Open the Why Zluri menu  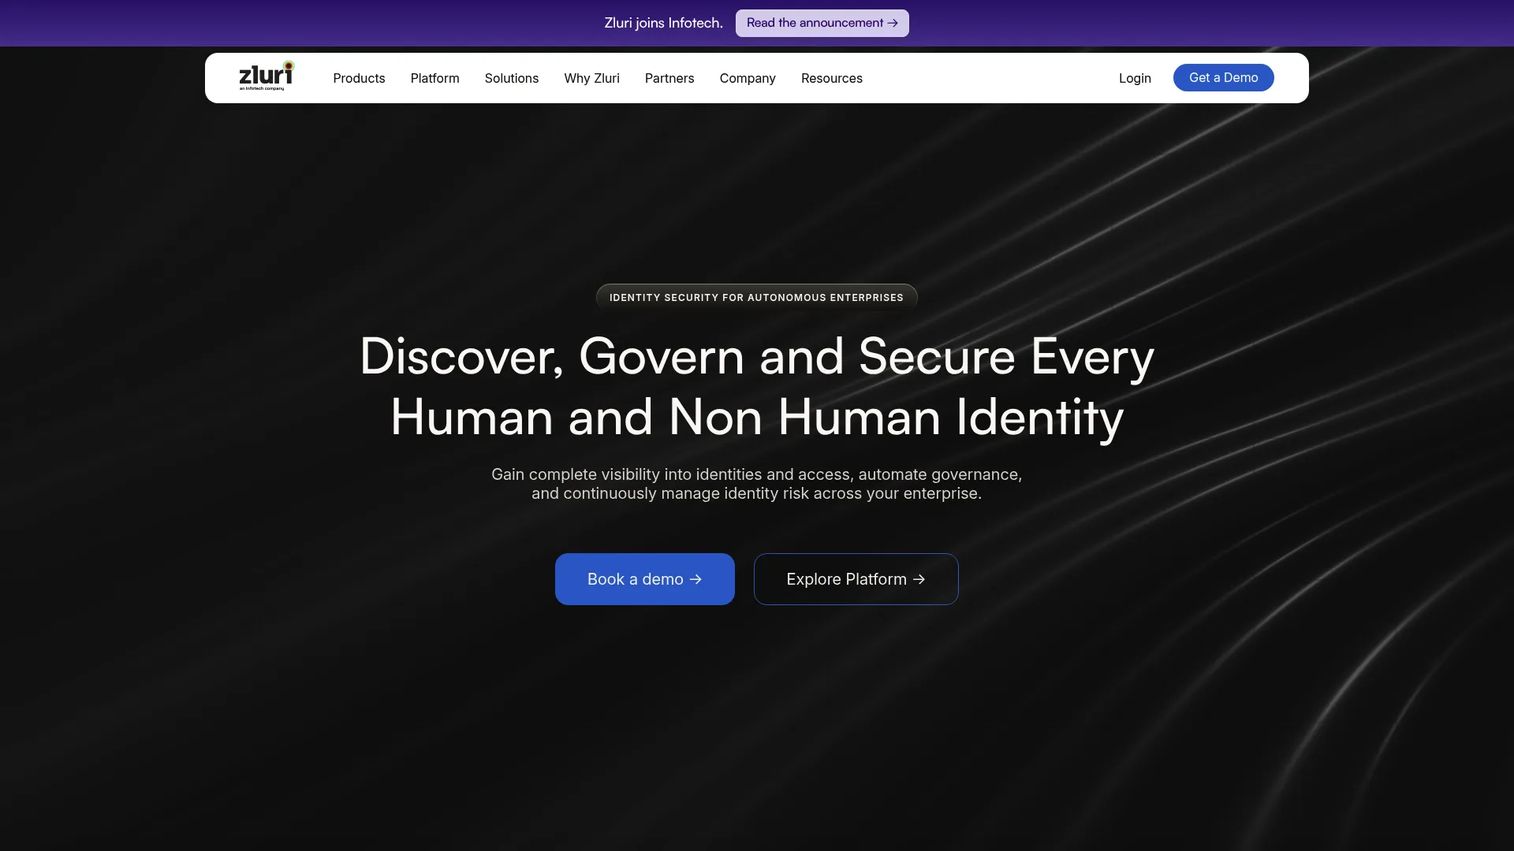[x=592, y=78]
